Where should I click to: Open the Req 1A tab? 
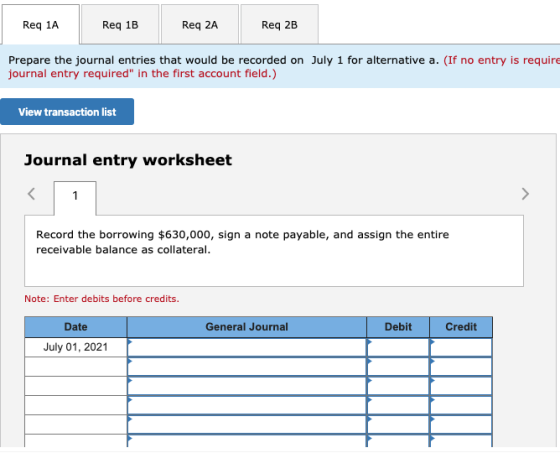point(40,25)
